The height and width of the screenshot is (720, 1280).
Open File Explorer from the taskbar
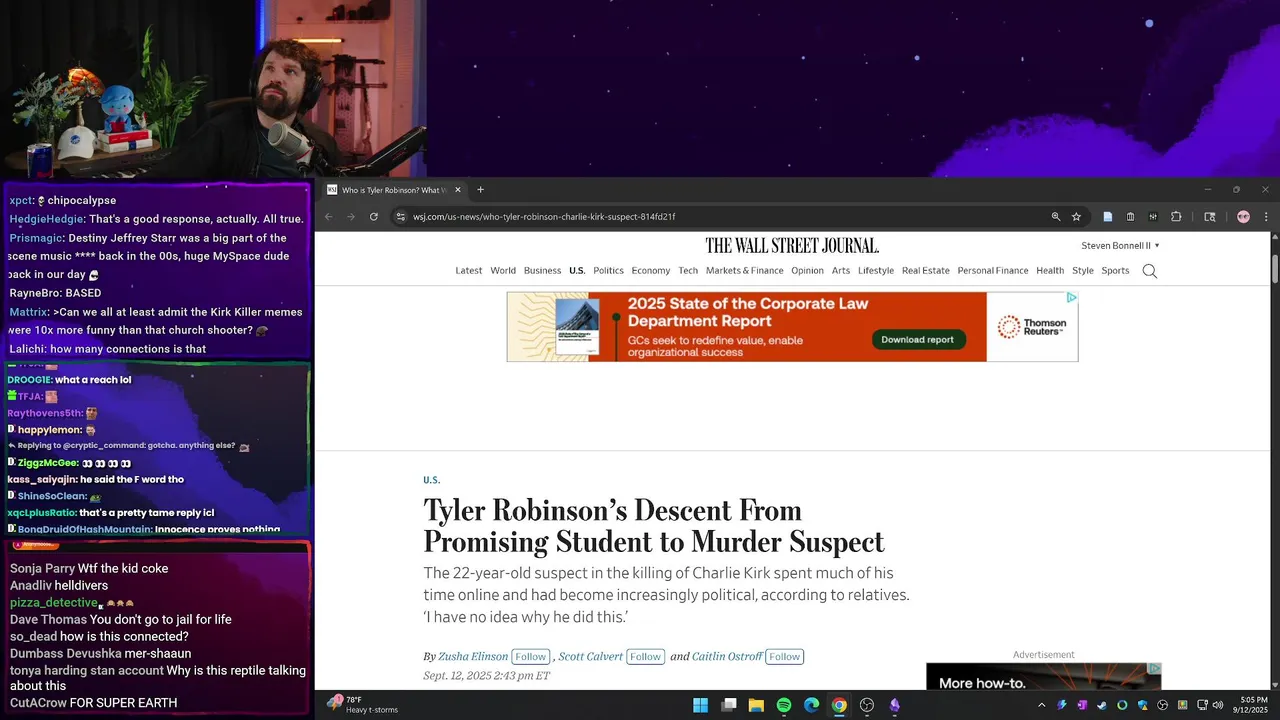[757, 705]
